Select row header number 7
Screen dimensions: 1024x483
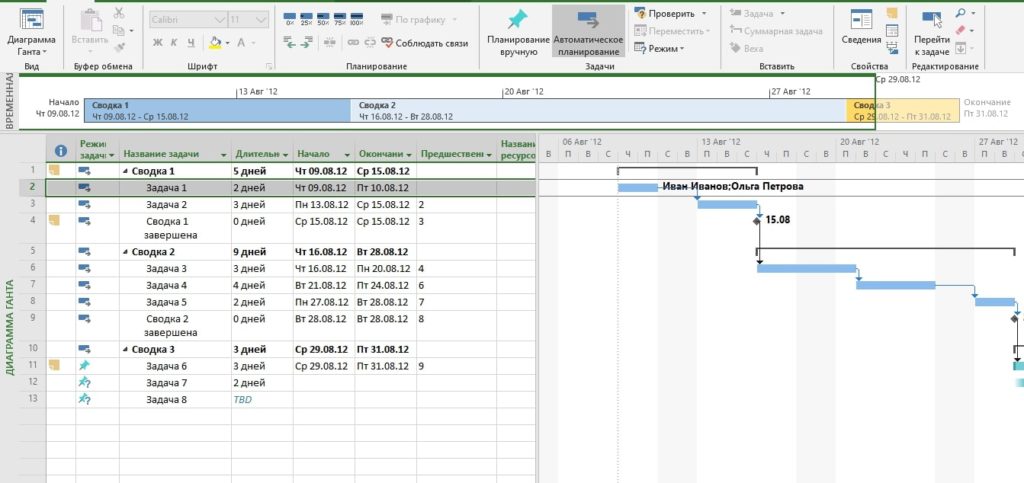click(x=33, y=285)
